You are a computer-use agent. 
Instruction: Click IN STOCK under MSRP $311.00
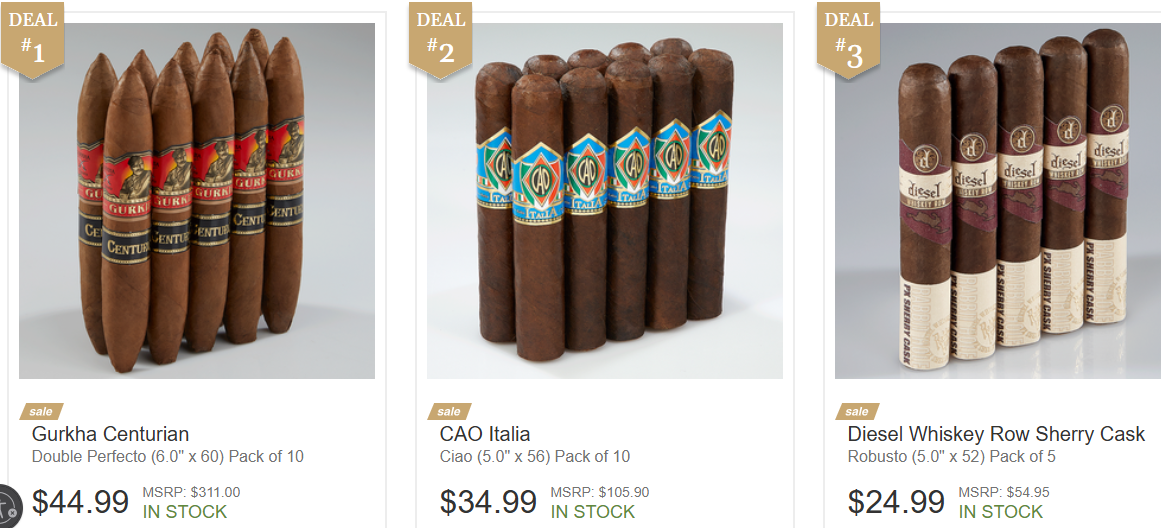185,512
